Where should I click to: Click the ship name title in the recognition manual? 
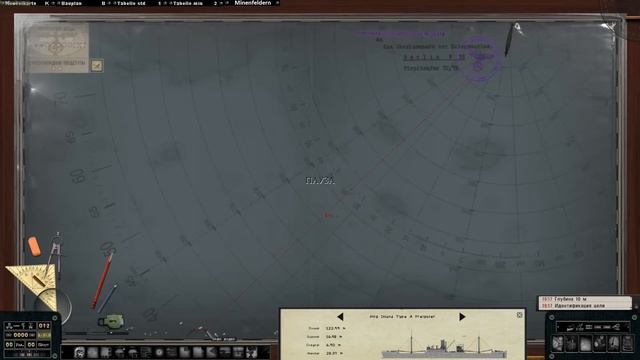pos(402,316)
